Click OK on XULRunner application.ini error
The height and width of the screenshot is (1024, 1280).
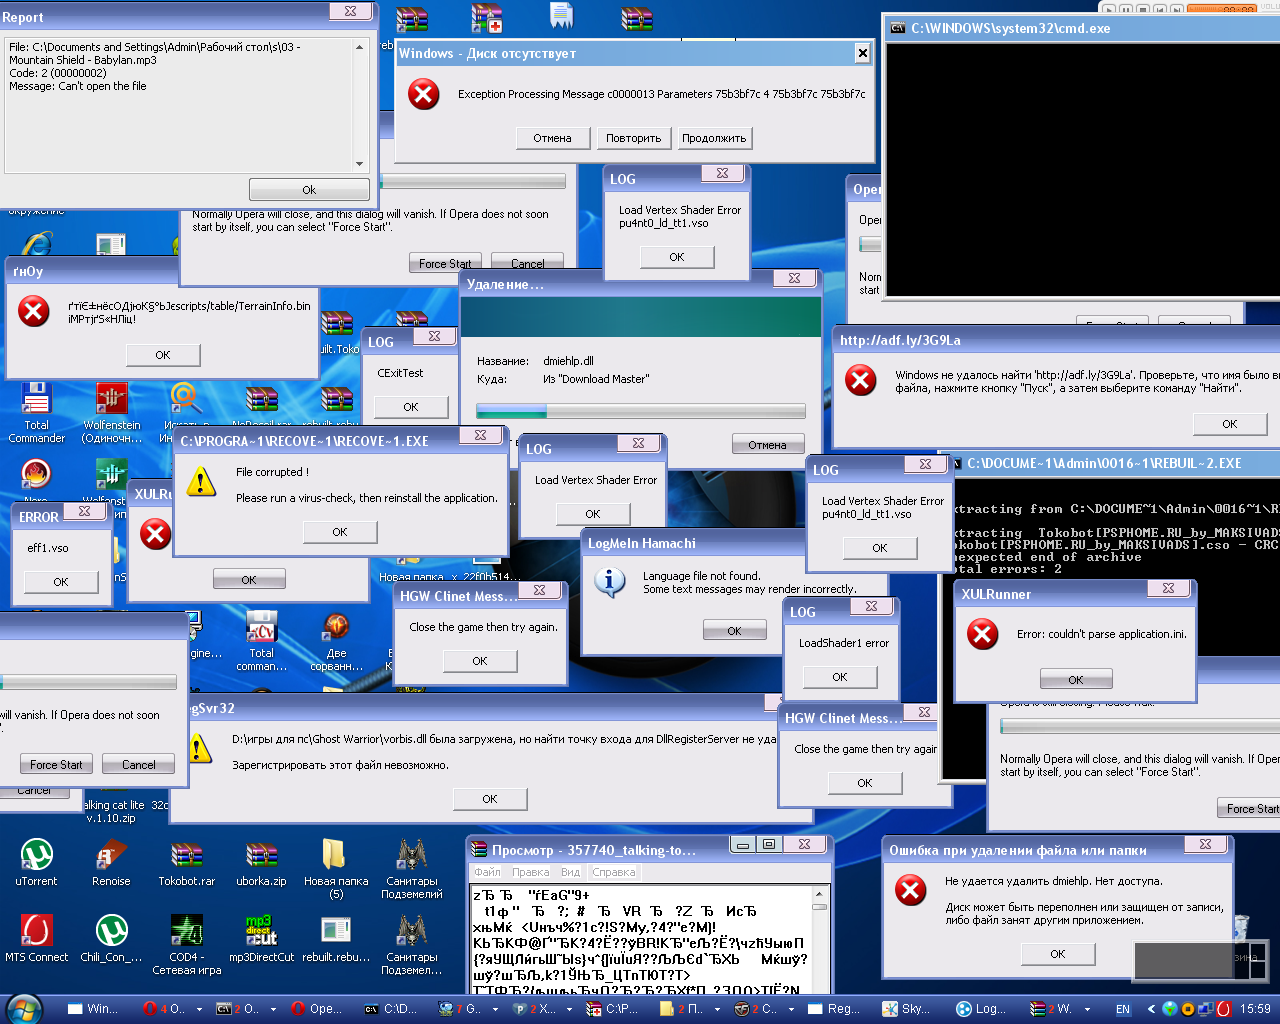(1076, 680)
